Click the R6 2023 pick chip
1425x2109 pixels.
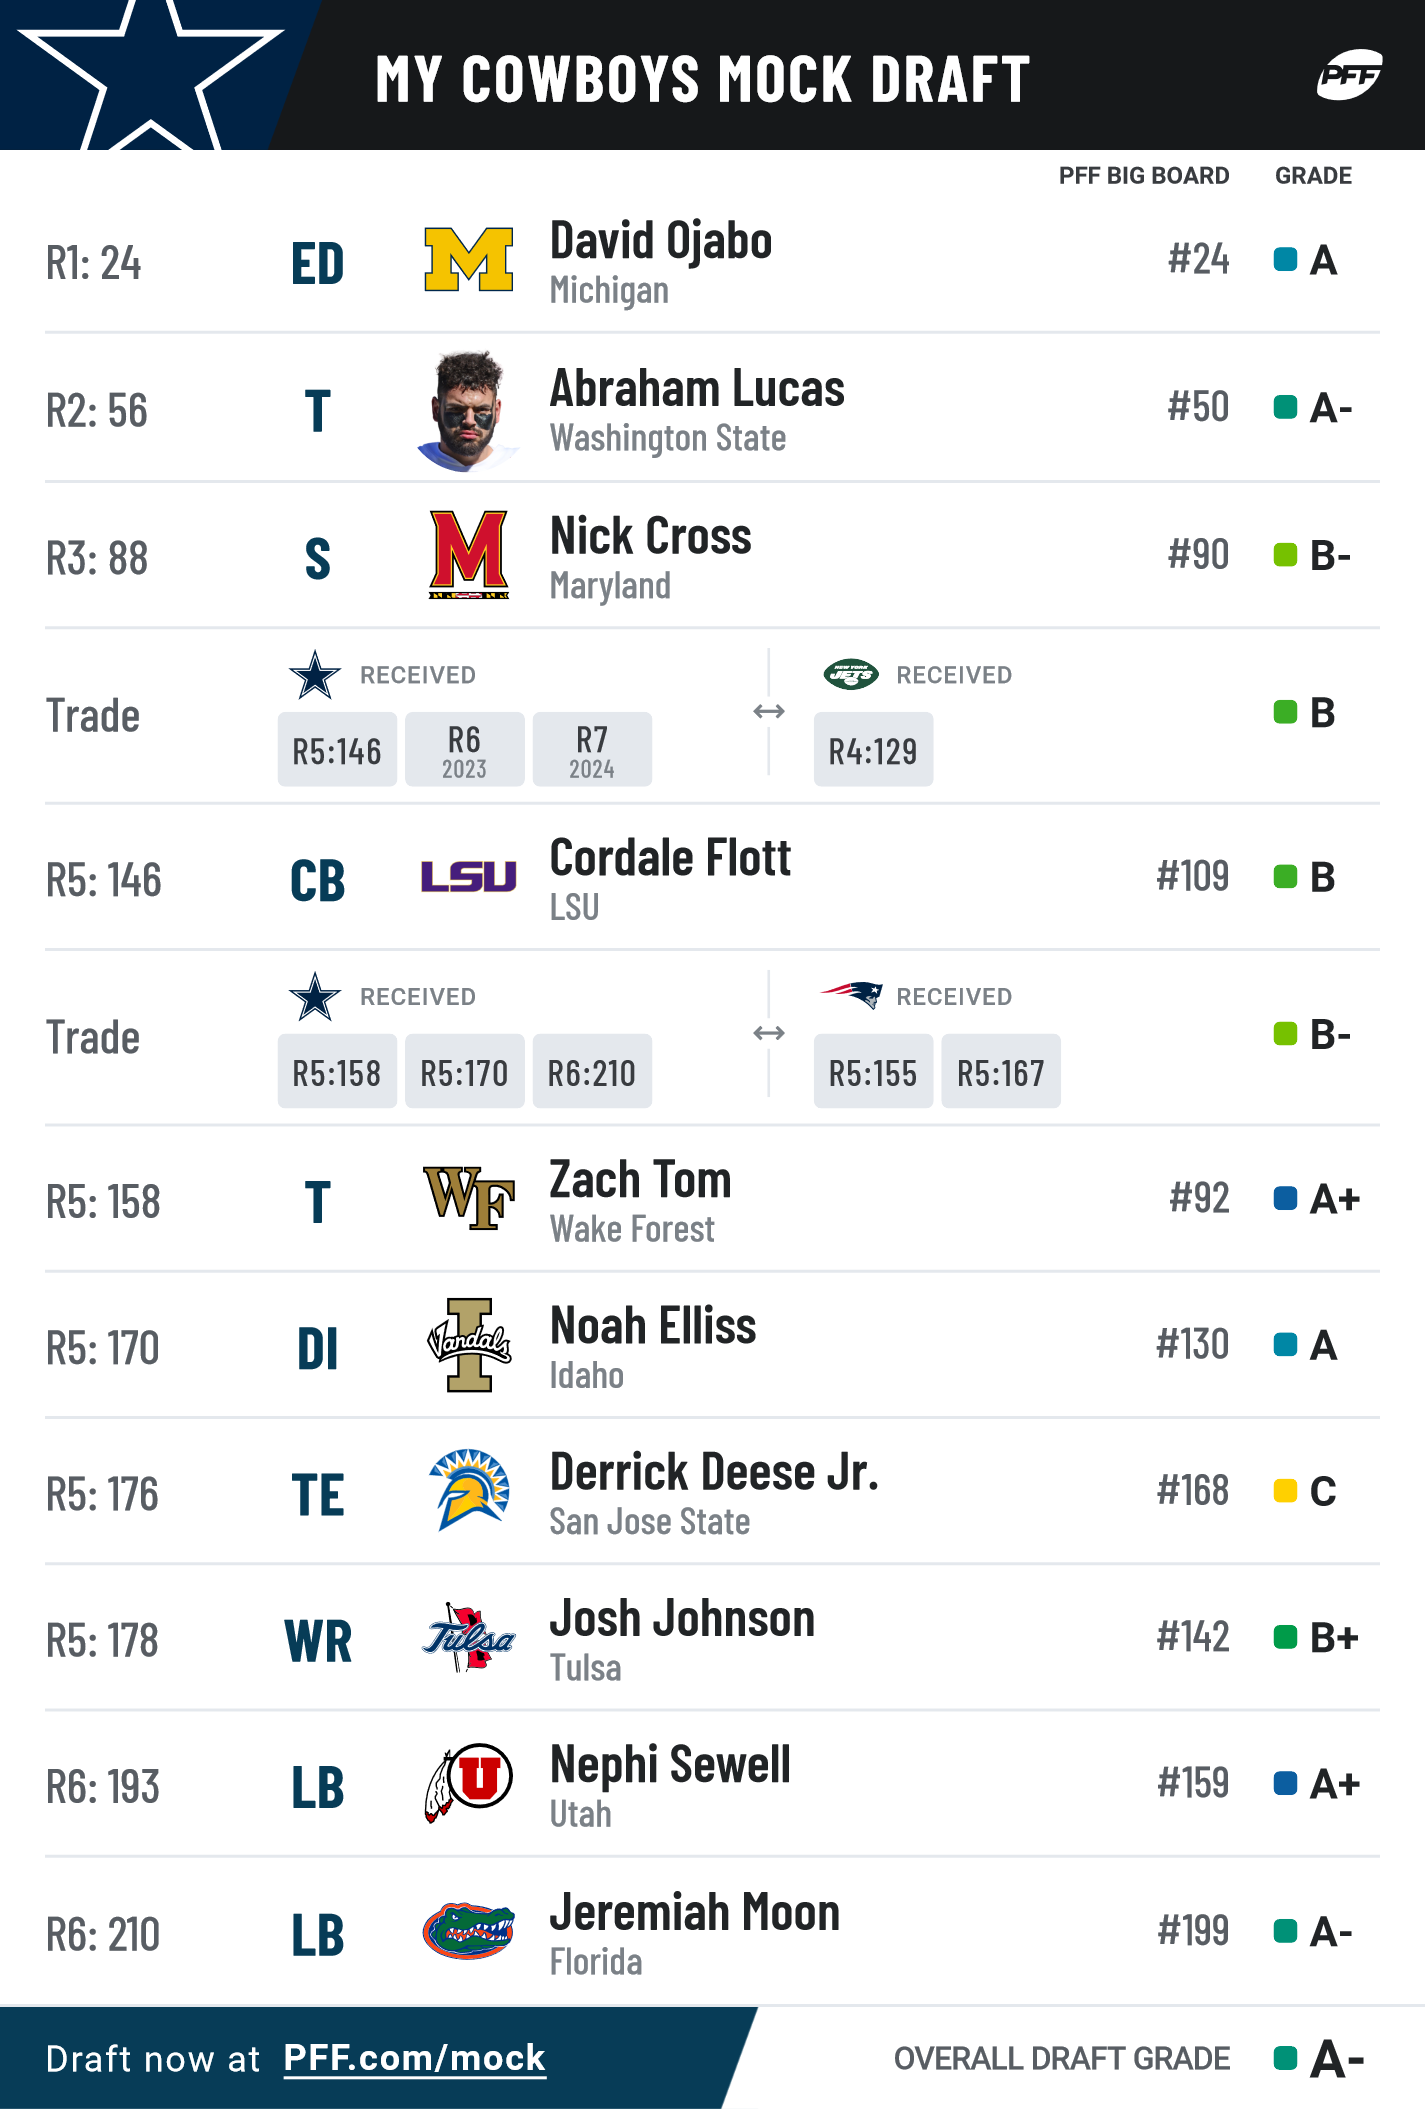pos(464,750)
